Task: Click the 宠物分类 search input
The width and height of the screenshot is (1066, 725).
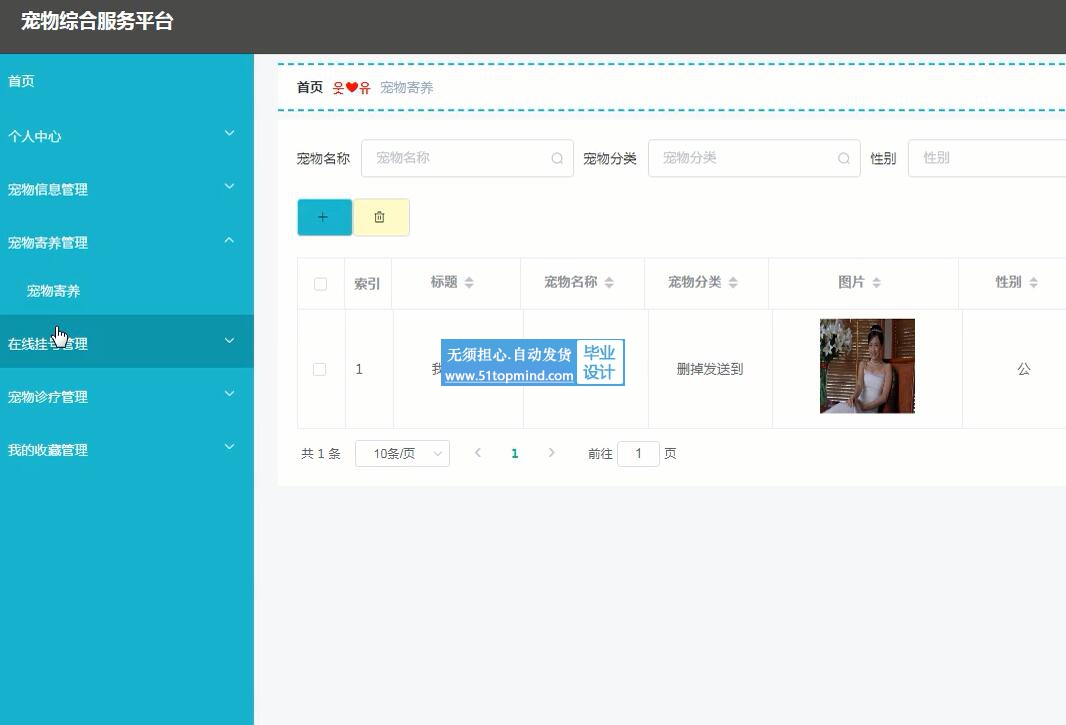Action: (x=754, y=158)
